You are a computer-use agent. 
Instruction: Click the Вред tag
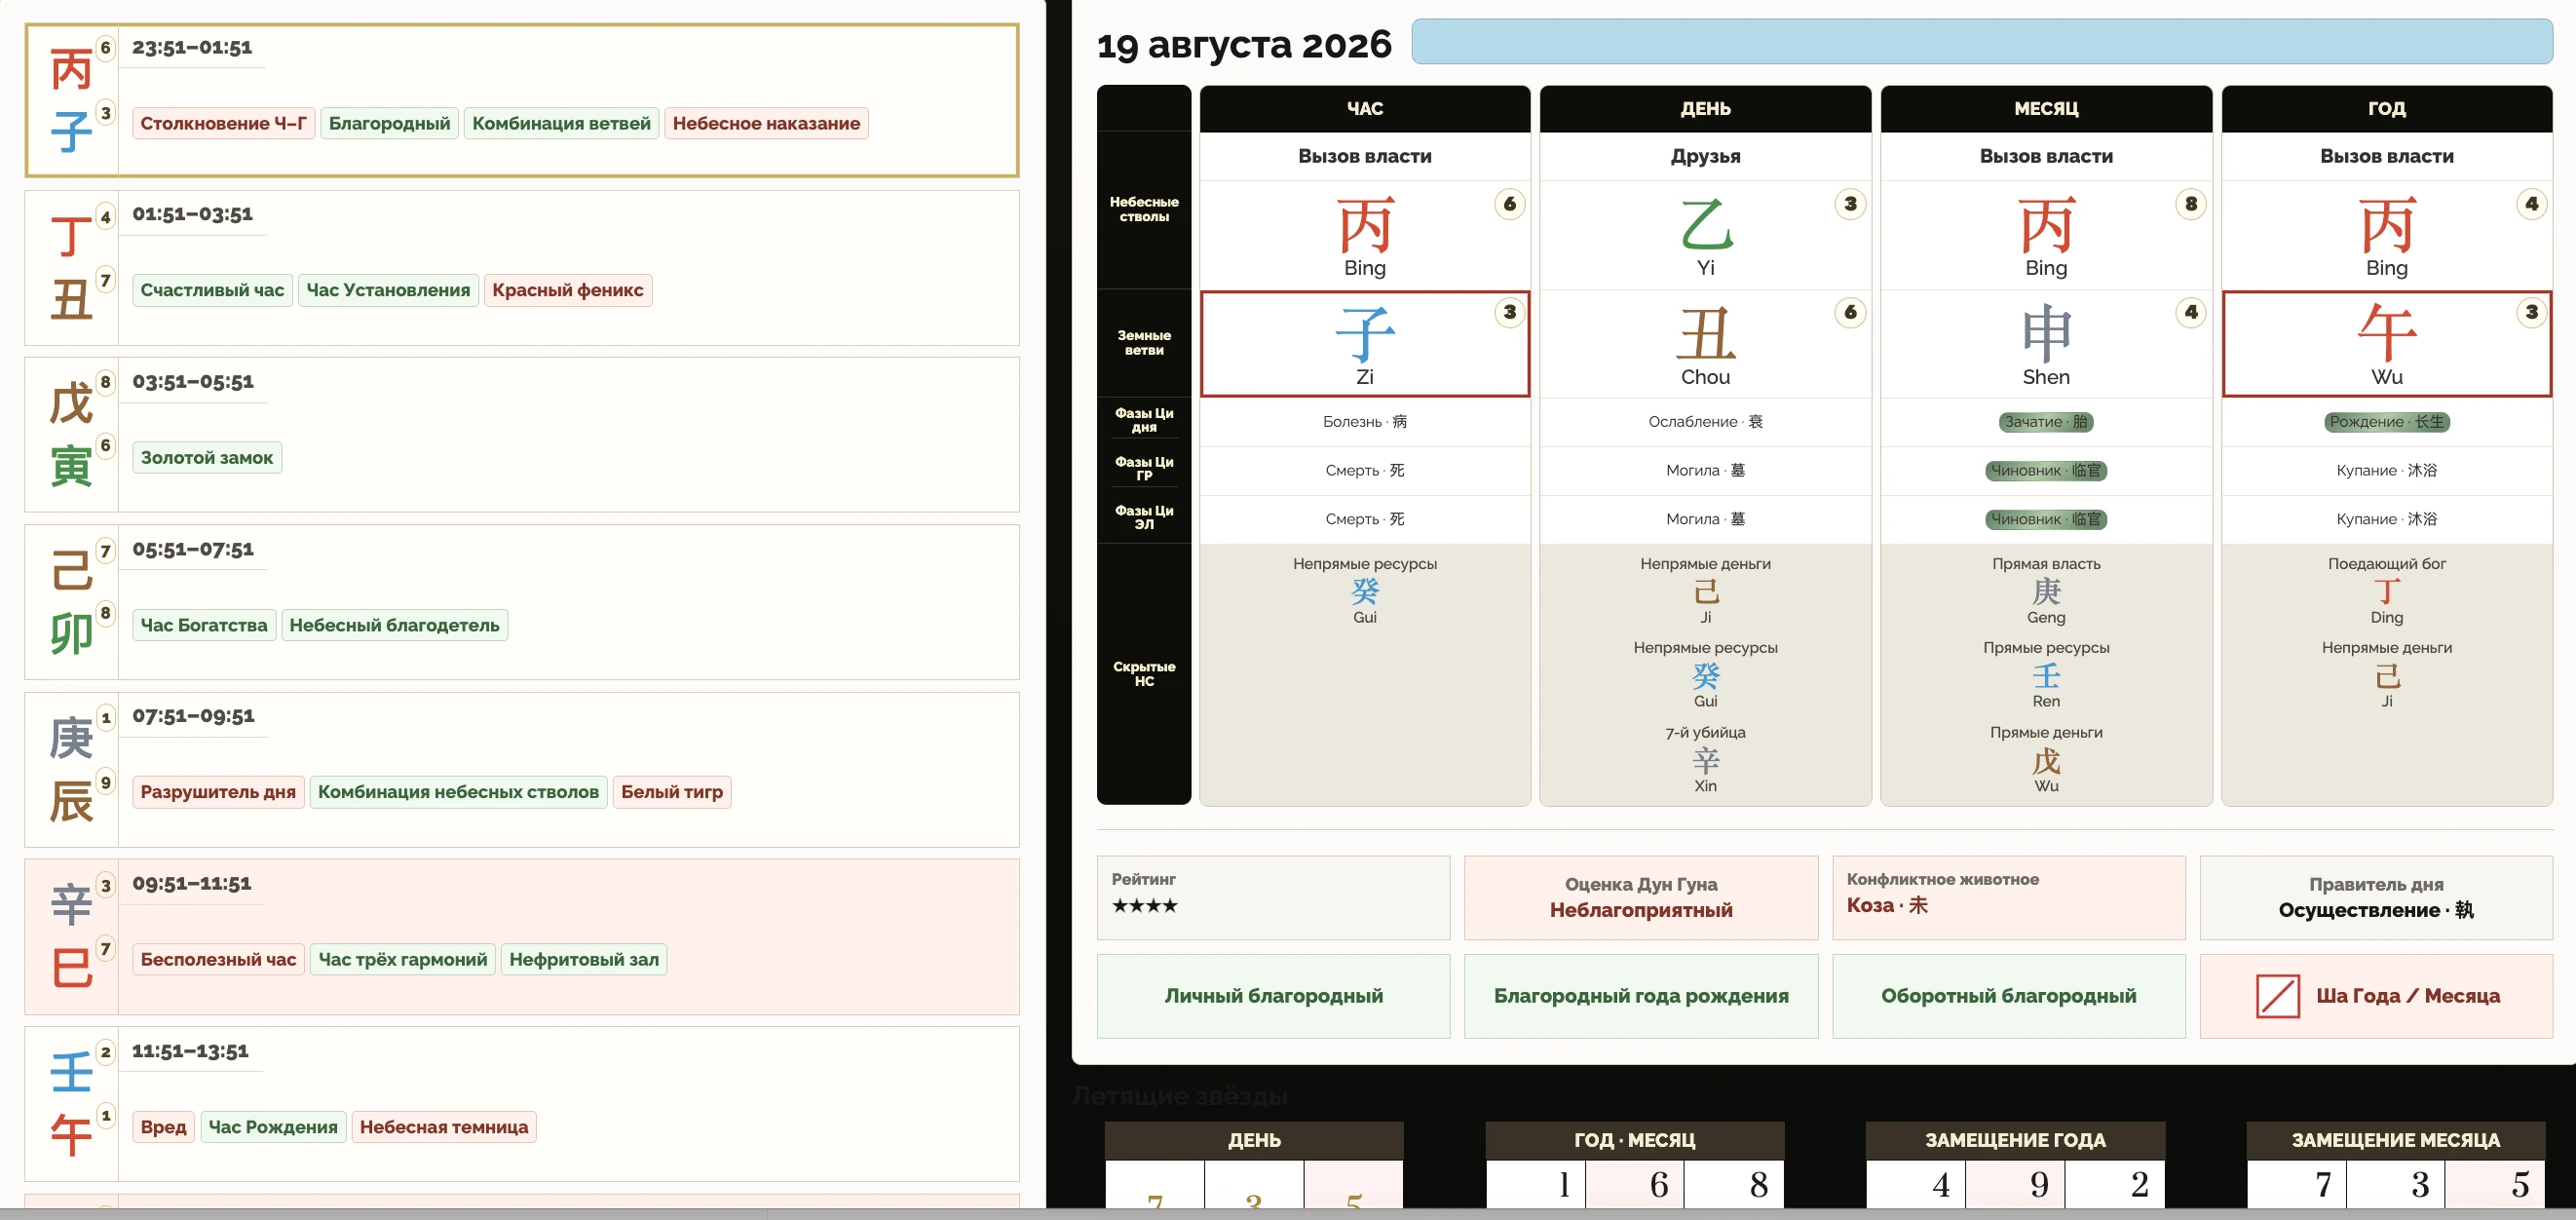tap(163, 1127)
